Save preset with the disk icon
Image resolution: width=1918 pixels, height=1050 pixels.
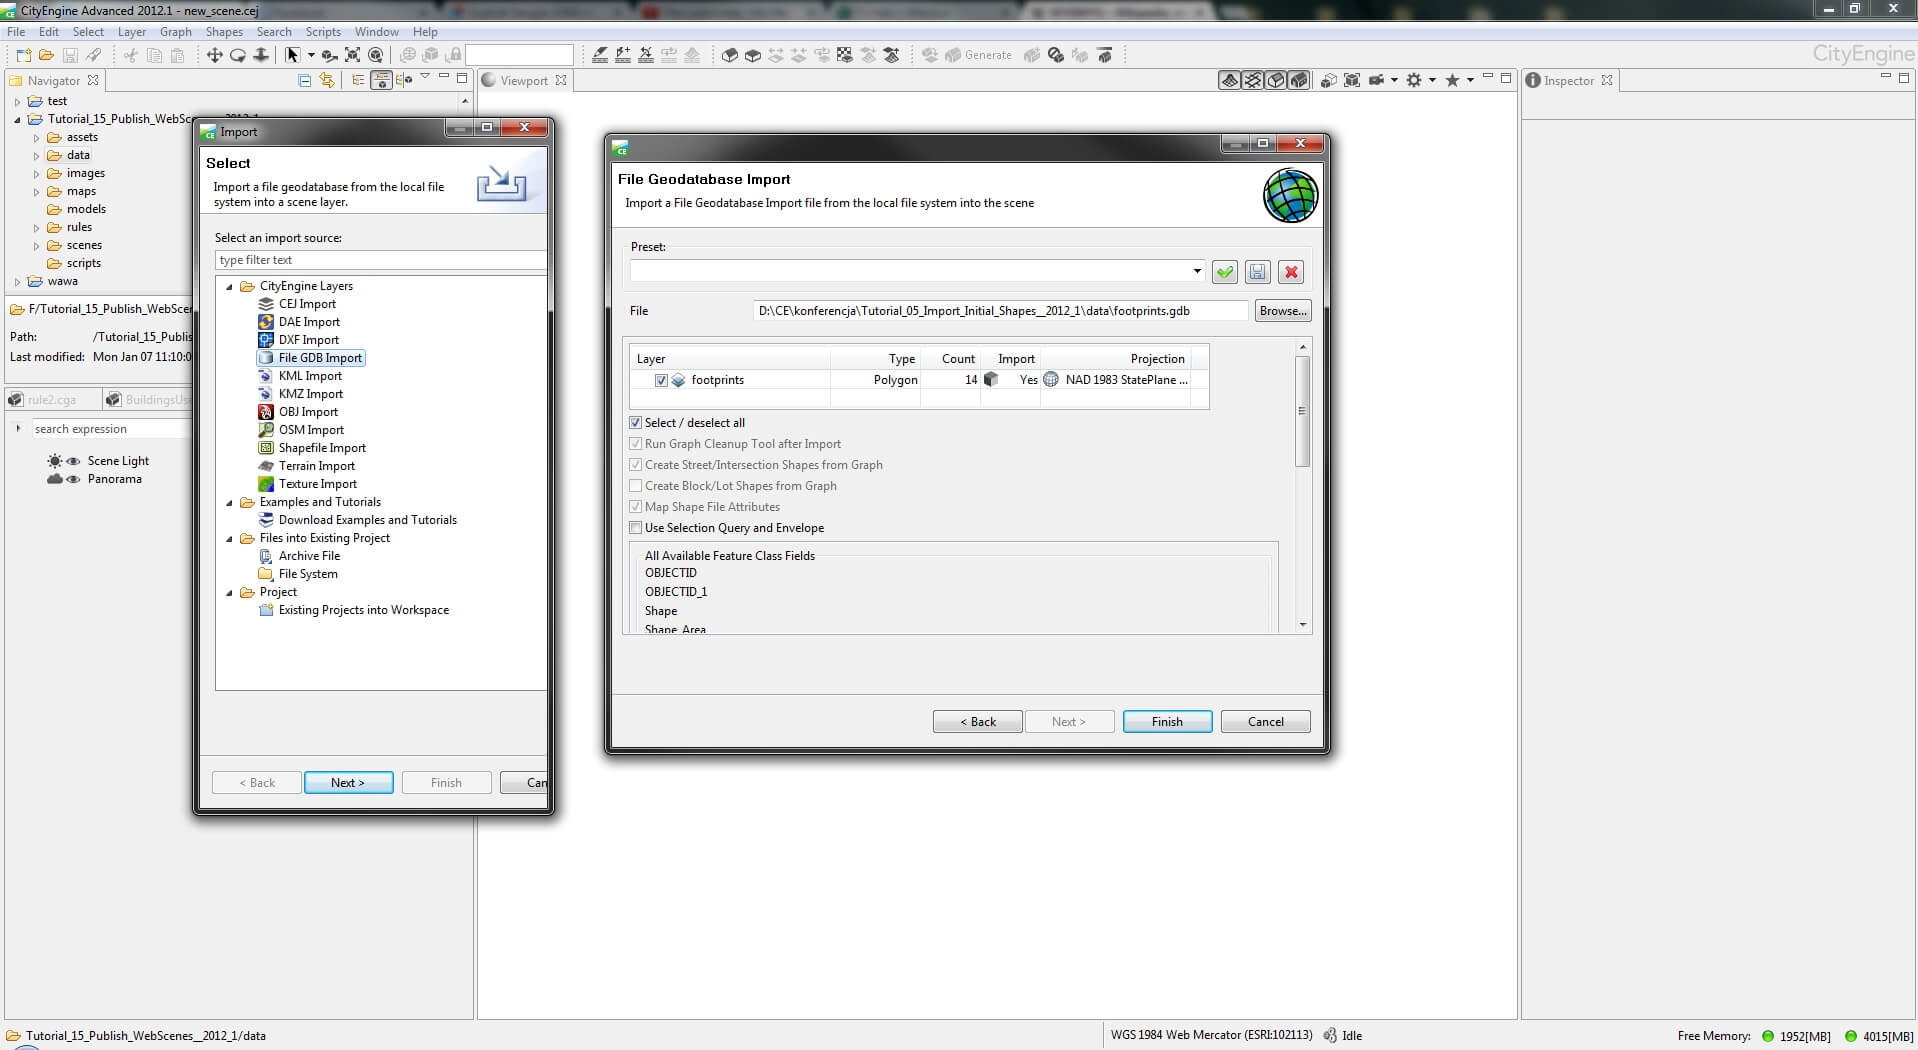1258,272
